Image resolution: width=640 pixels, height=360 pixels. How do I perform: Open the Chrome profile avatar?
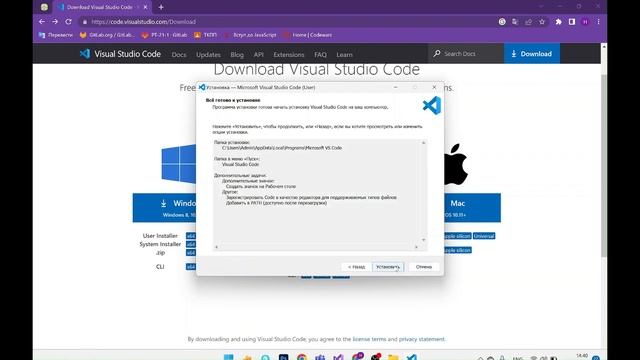(x=585, y=22)
